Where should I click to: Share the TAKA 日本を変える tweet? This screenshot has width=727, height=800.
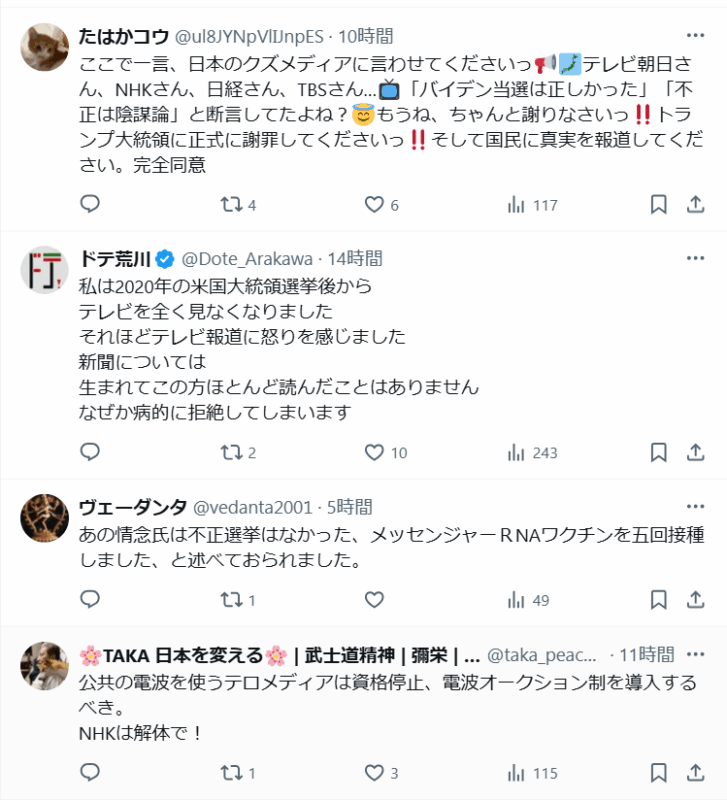pos(695,773)
